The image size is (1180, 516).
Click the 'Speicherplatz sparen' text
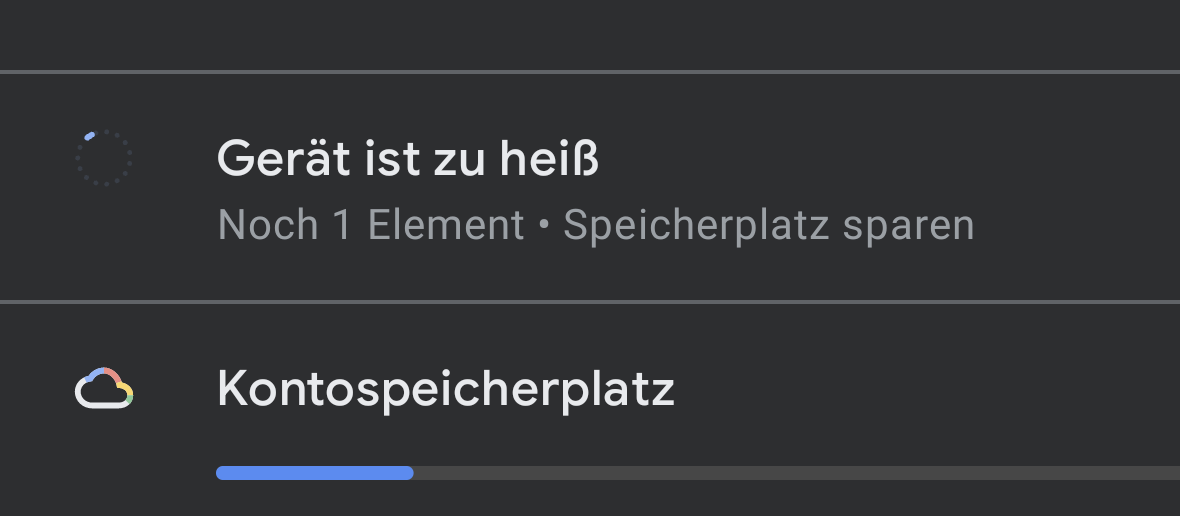coord(768,226)
